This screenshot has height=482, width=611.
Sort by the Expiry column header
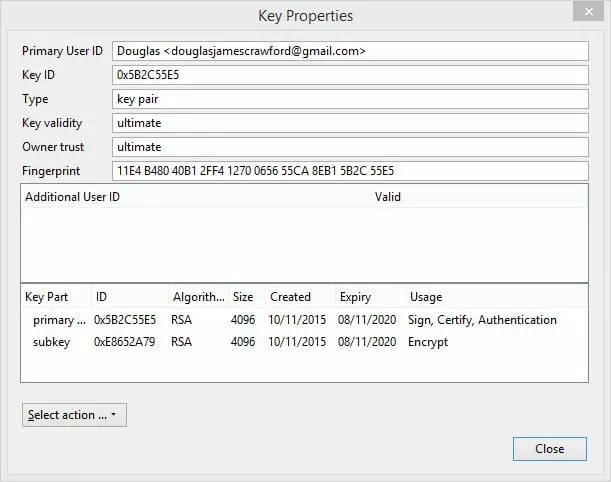367,297
